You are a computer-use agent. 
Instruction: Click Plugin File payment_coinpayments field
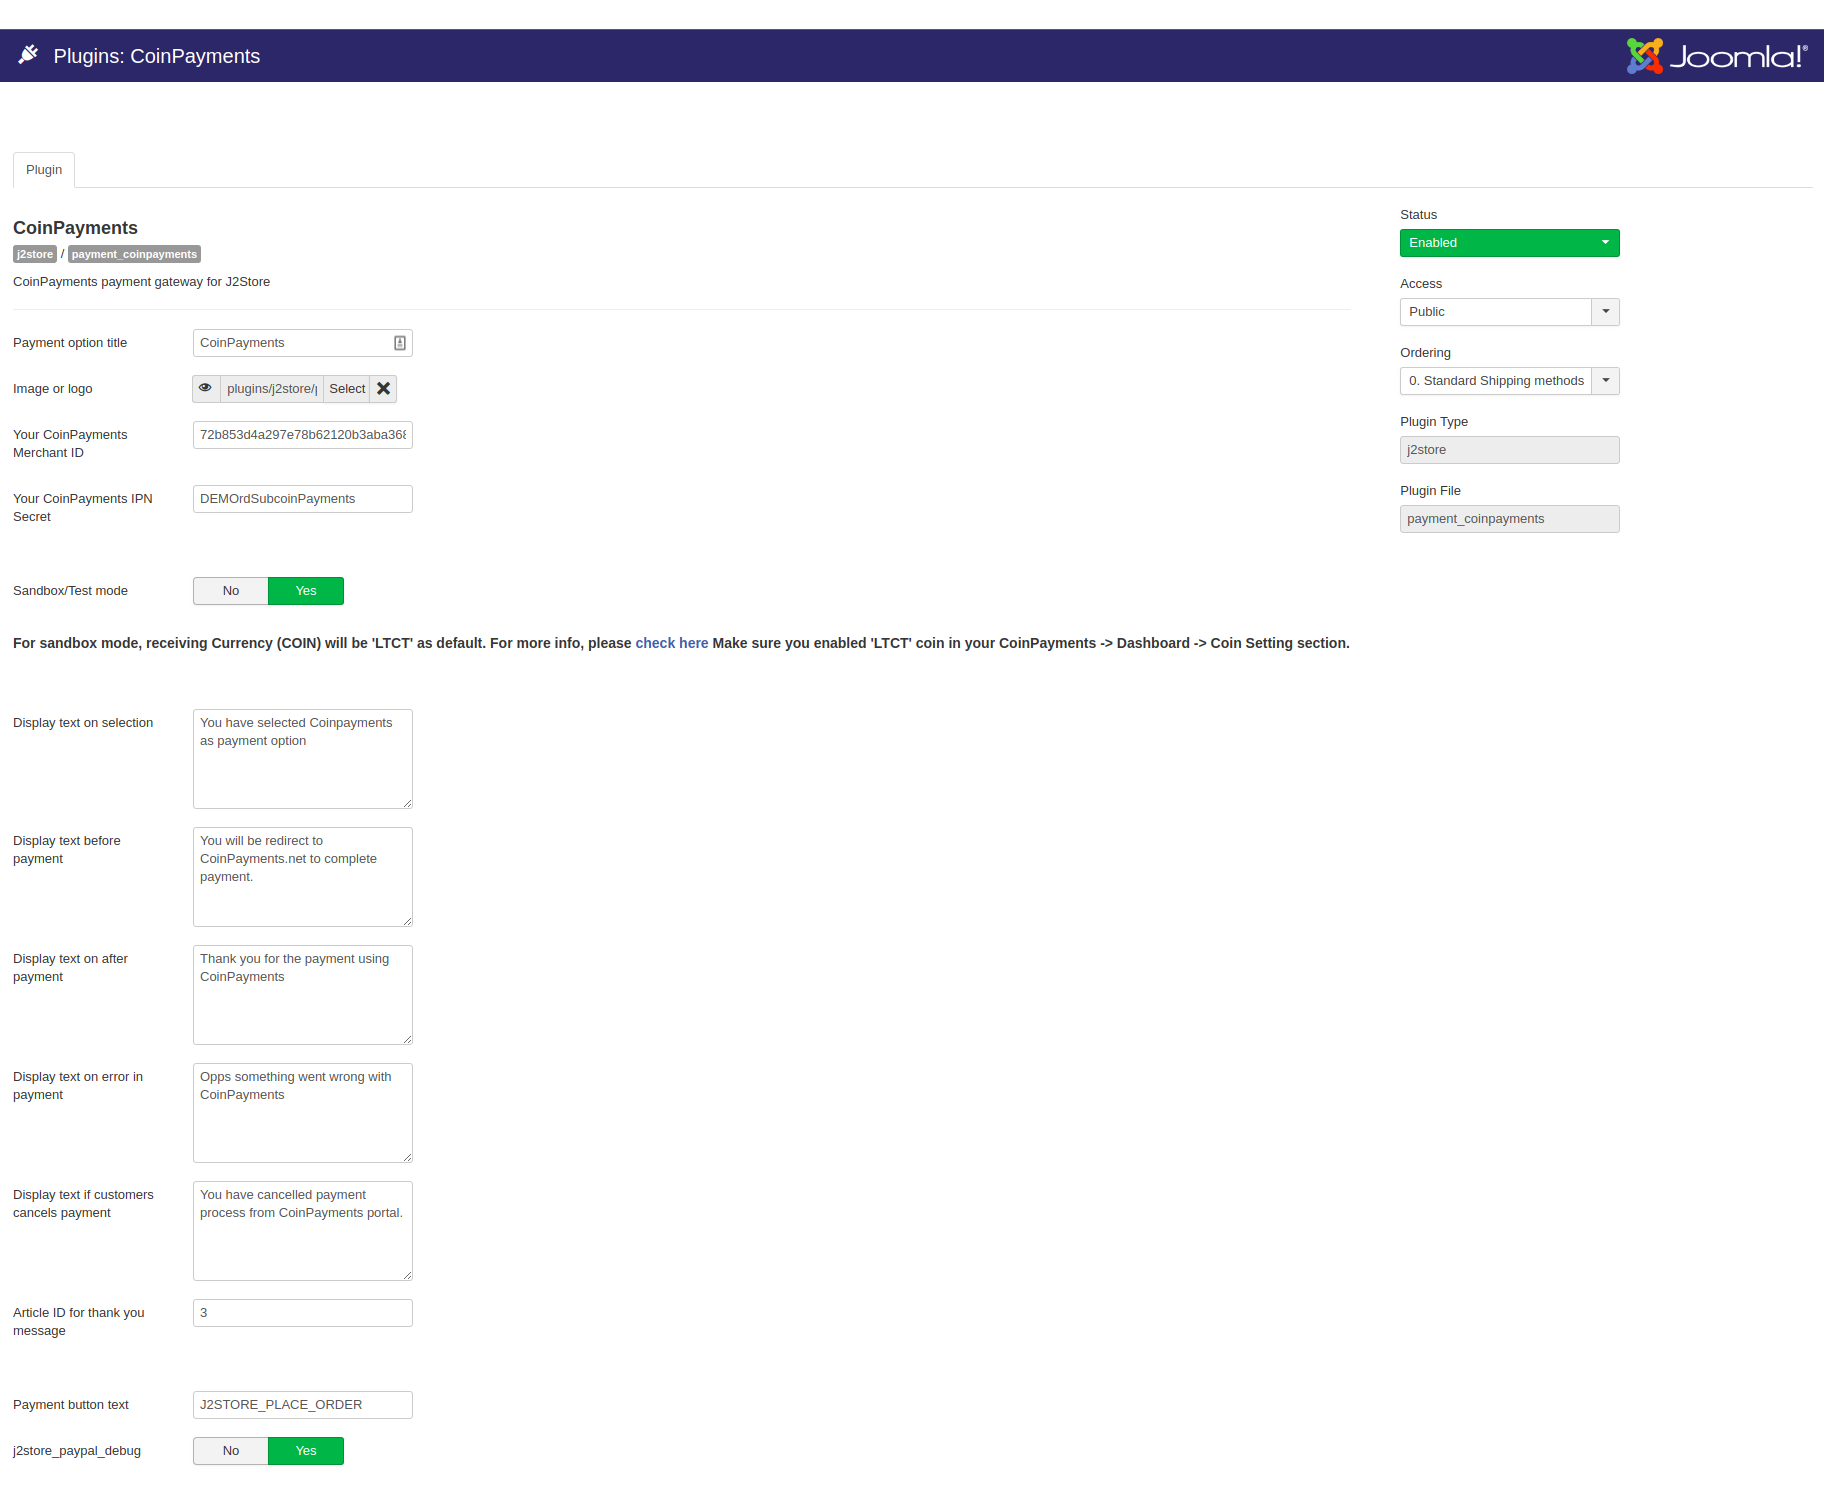1509,519
